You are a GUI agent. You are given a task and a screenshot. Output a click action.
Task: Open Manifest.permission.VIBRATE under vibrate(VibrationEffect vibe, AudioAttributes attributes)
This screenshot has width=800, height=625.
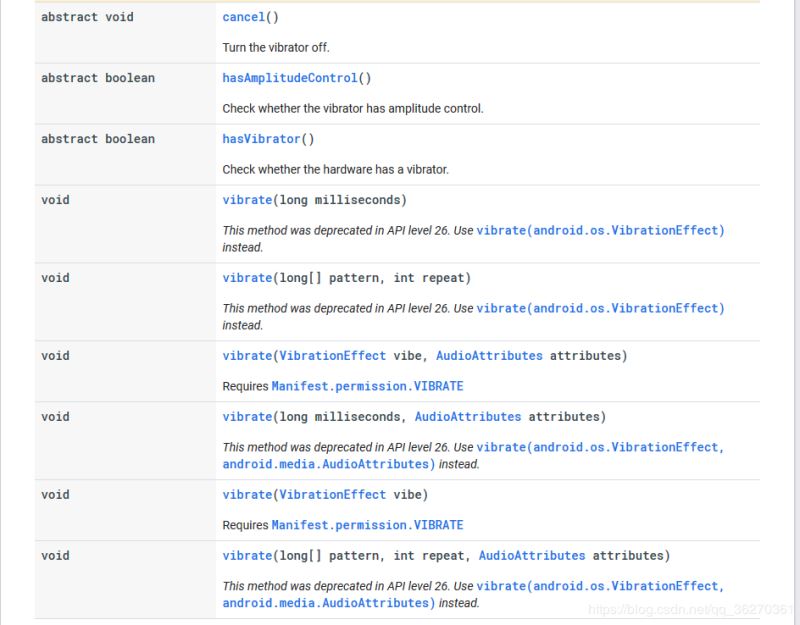click(367, 386)
